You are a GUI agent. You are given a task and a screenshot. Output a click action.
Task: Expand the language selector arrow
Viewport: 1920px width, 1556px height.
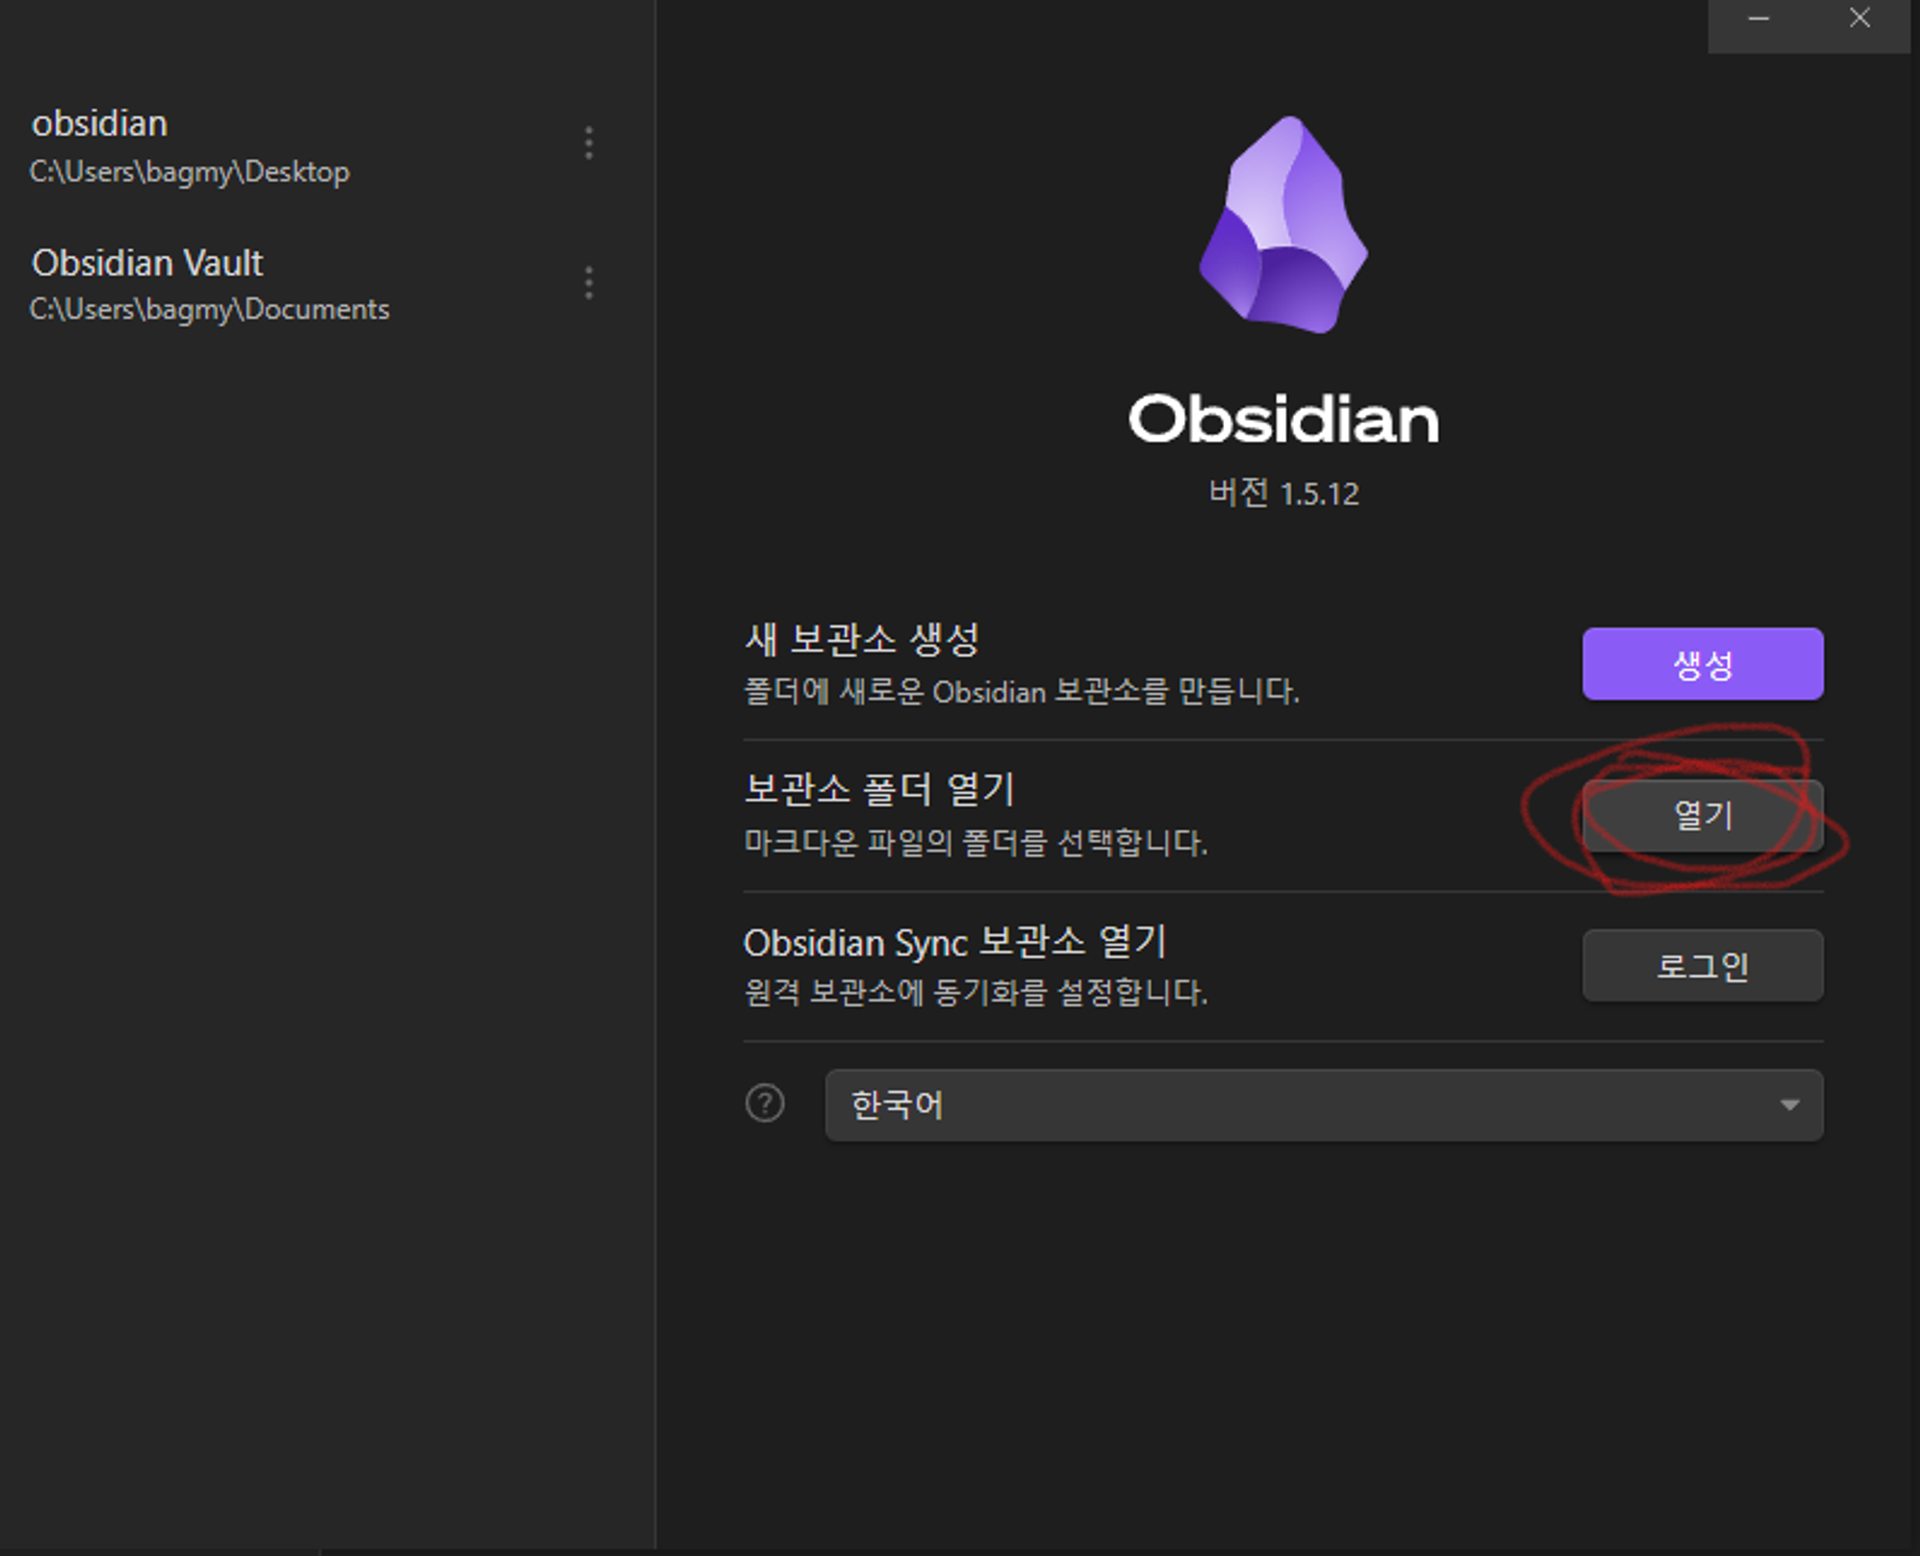pyautogui.click(x=1790, y=1105)
